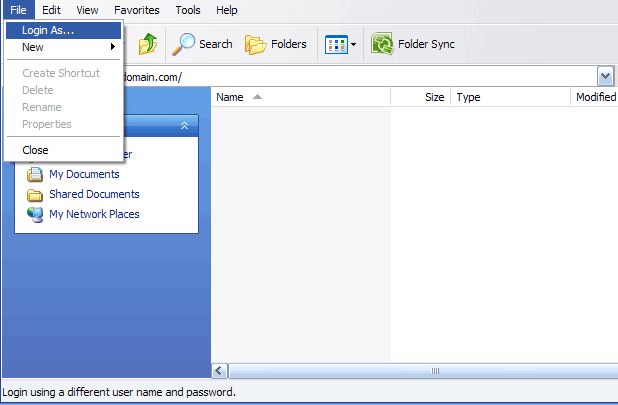Expand the address bar dropdown list
Image resolution: width=618 pixels, height=405 pixels.
(605, 77)
